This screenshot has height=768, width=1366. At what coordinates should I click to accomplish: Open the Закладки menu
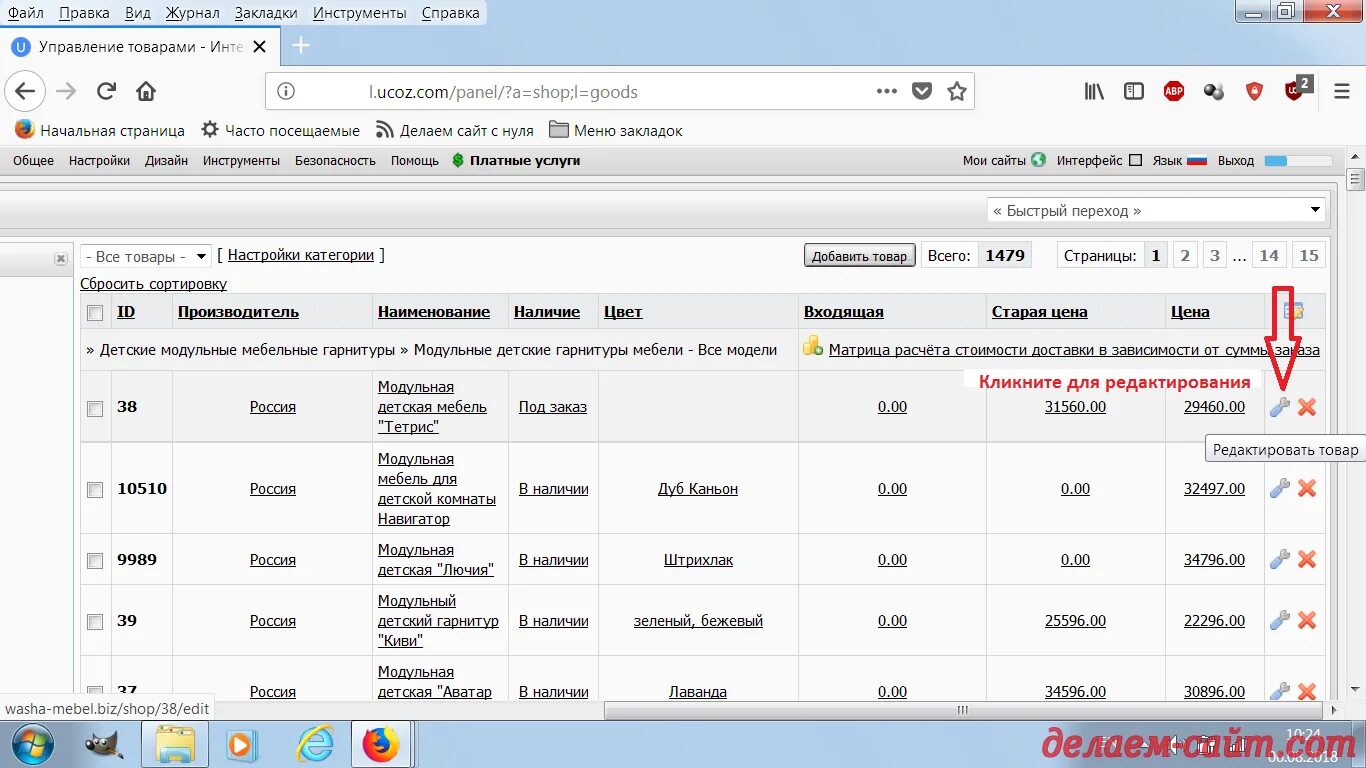(266, 13)
